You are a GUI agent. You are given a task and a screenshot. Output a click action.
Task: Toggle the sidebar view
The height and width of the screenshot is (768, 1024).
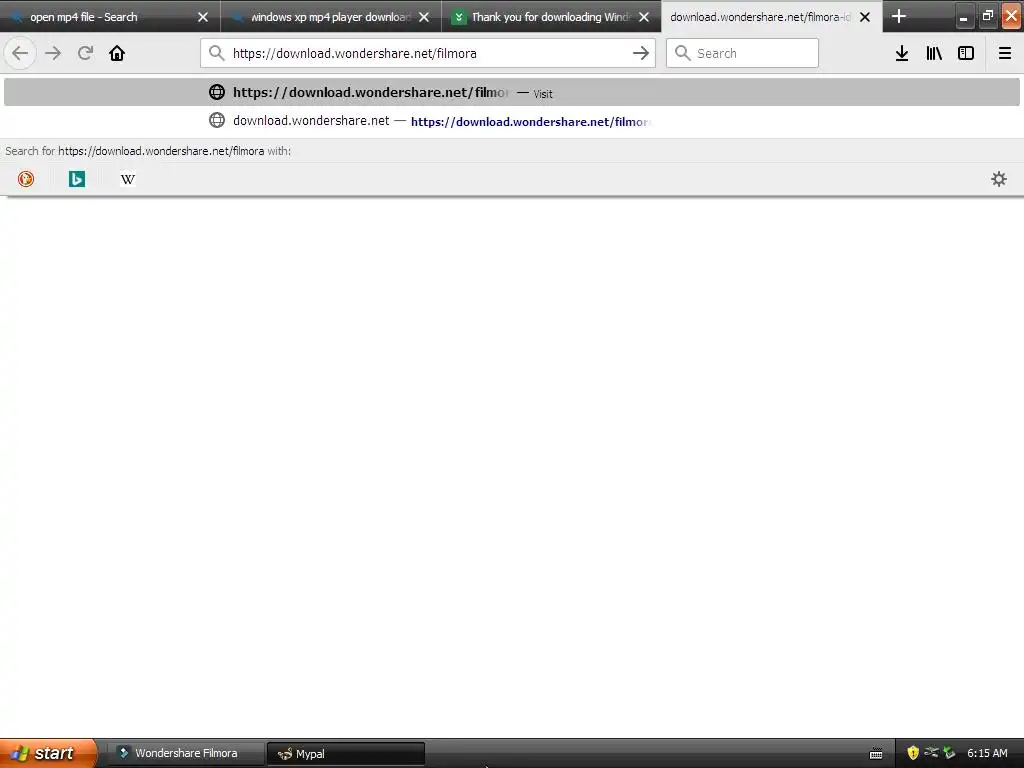click(966, 53)
